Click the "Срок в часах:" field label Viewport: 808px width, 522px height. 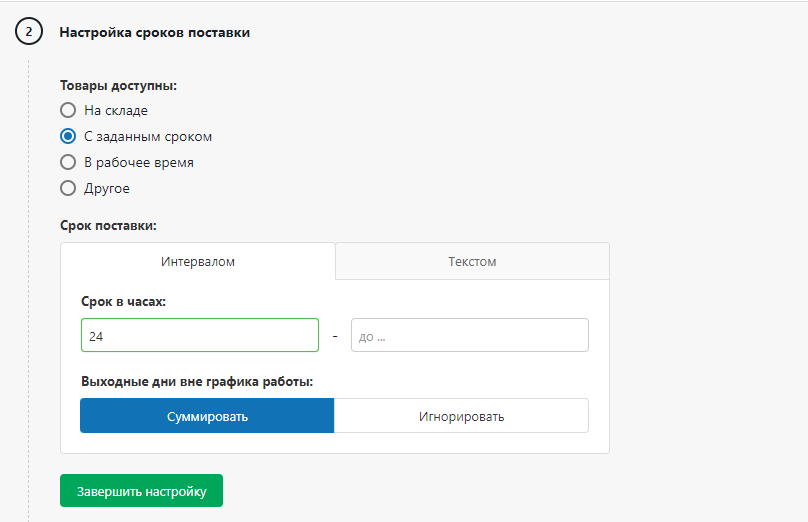(123, 301)
